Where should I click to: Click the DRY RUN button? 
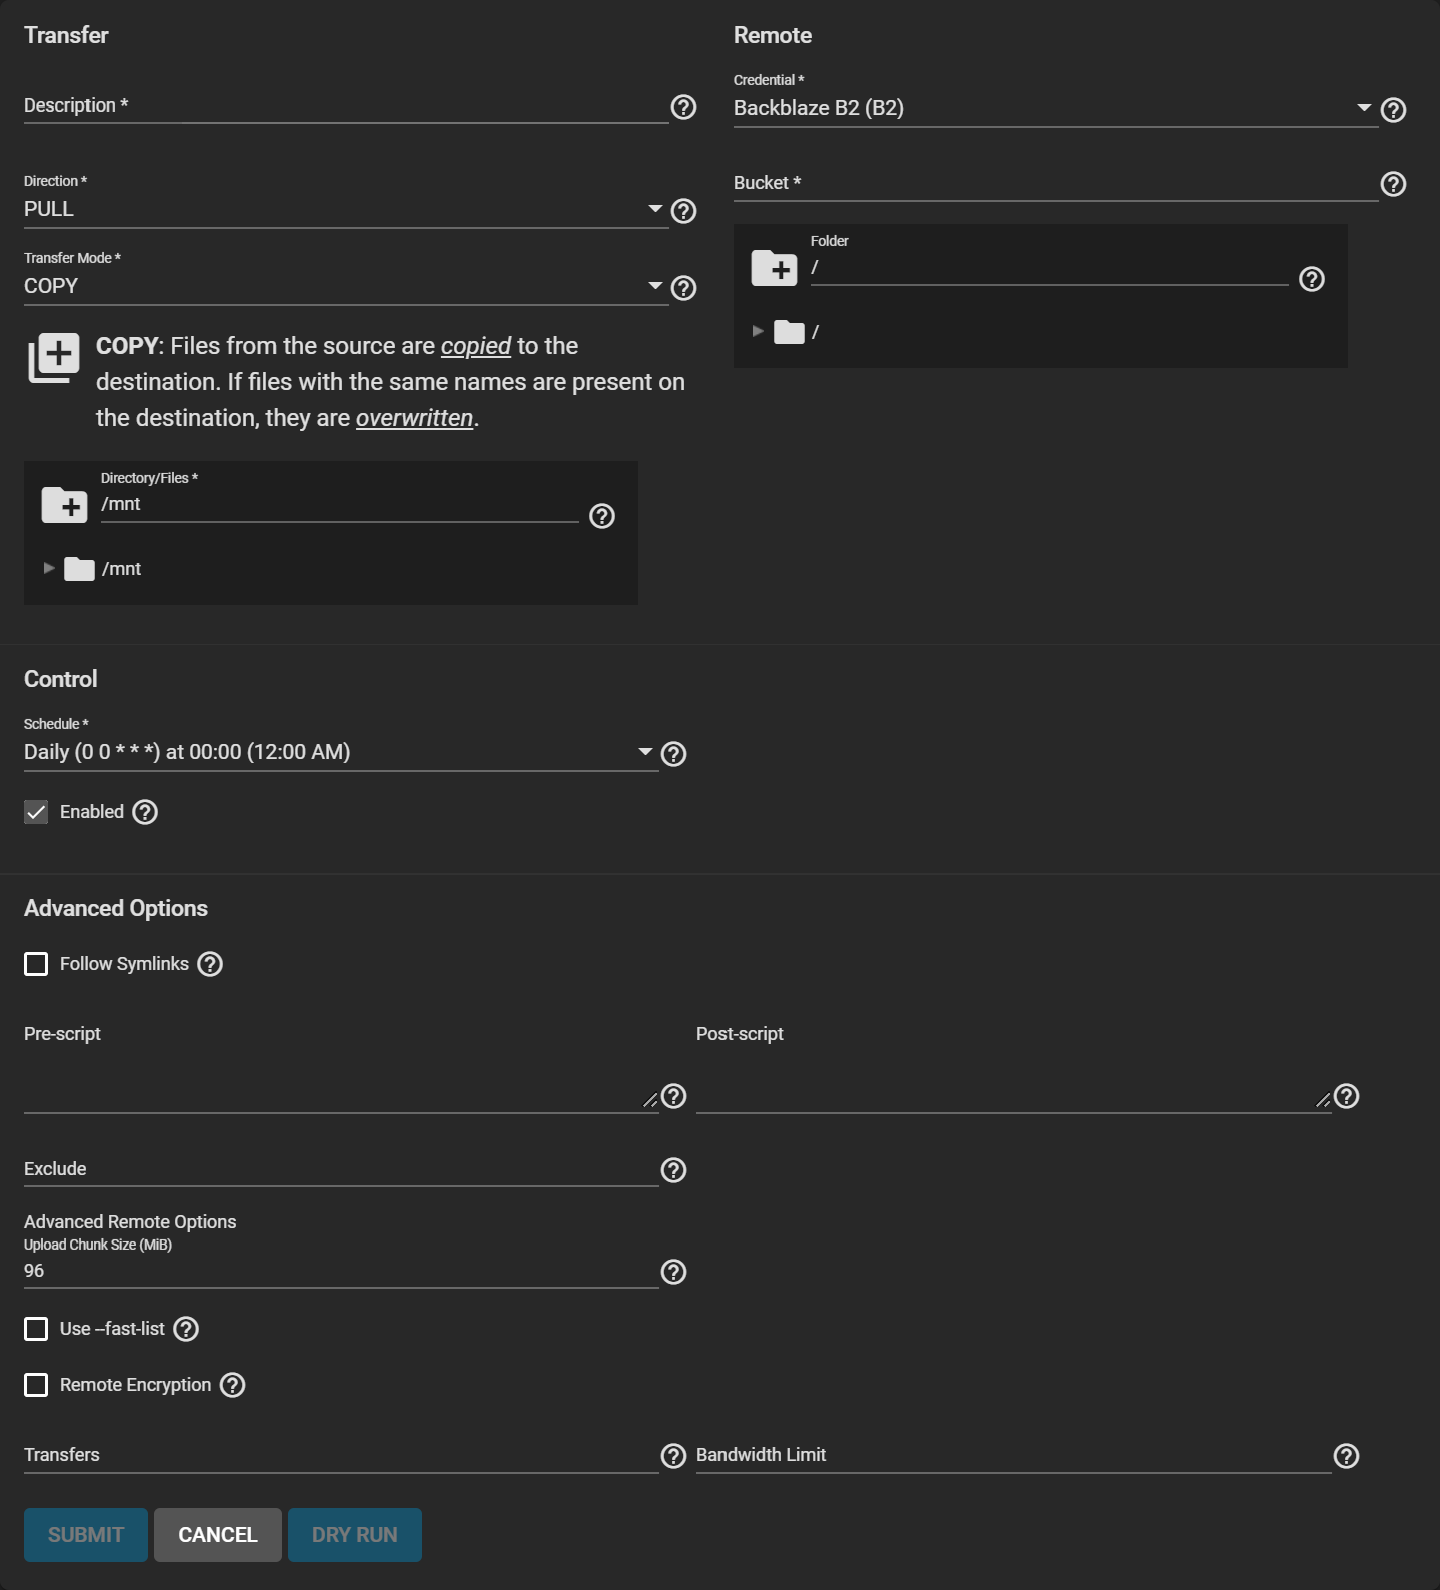355,1535
